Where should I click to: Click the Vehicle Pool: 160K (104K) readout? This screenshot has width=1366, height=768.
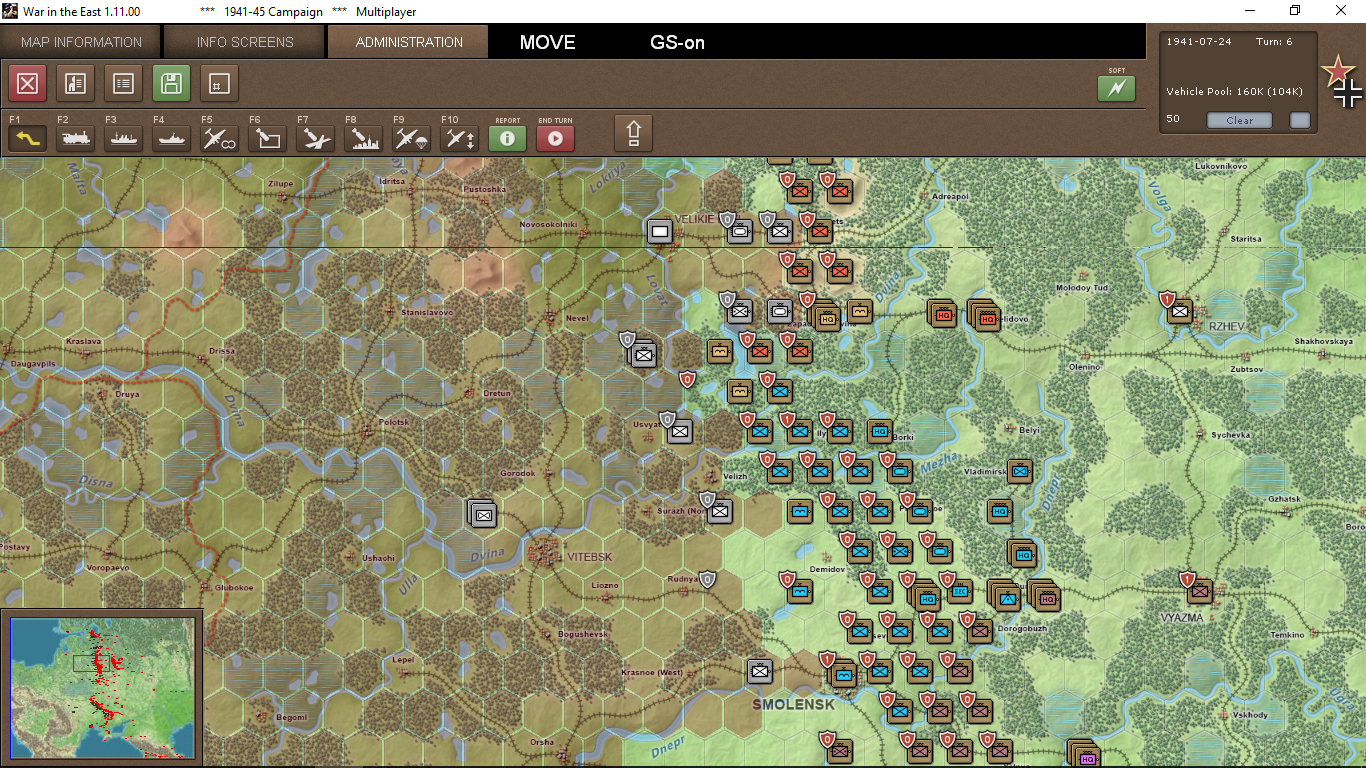(1234, 92)
